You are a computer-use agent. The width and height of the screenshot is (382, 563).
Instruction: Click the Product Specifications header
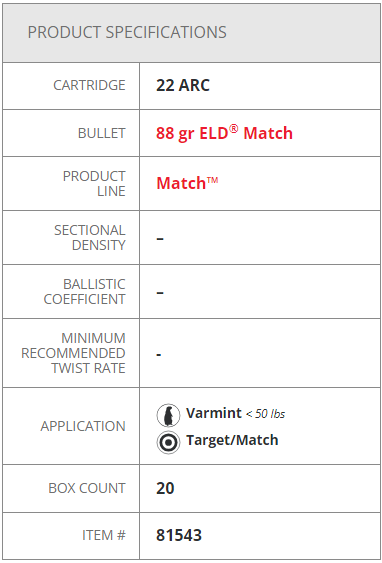pyautogui.click(x=127, y=32)
